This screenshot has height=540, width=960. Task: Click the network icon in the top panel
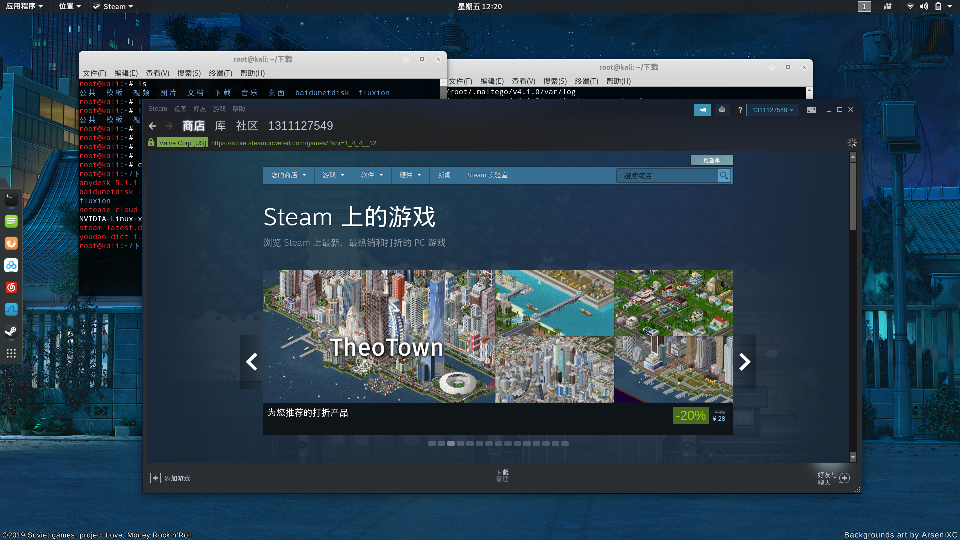pos(910,6)
